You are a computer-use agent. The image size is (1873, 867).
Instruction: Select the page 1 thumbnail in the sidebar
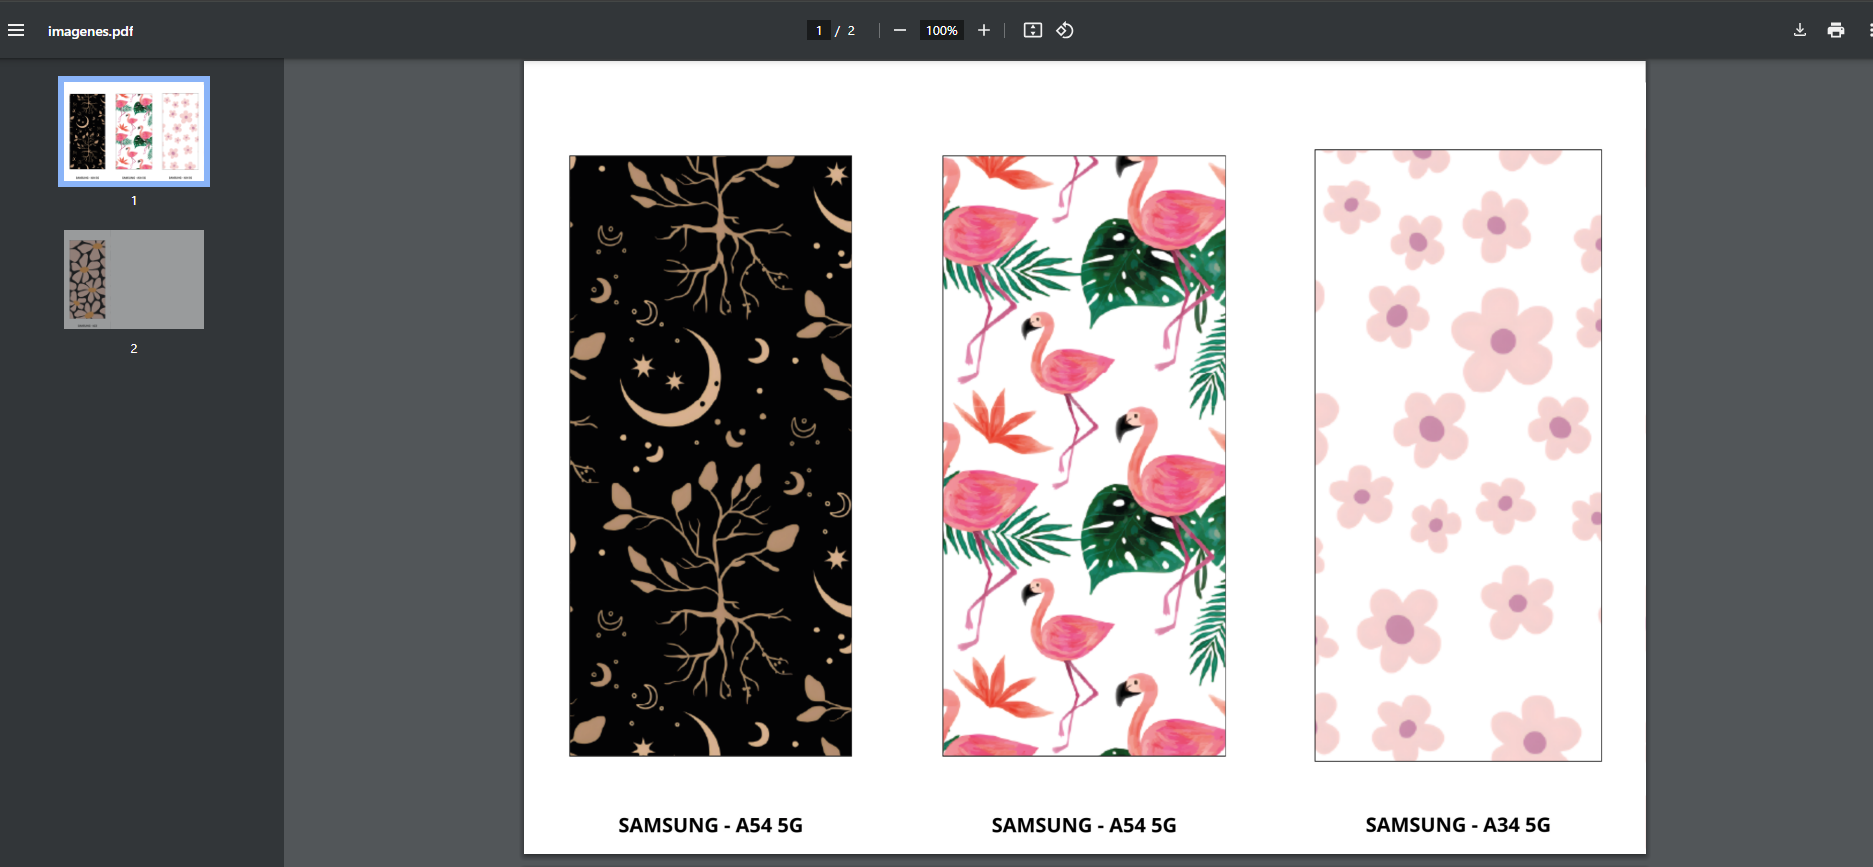click(x=134, y=132)
